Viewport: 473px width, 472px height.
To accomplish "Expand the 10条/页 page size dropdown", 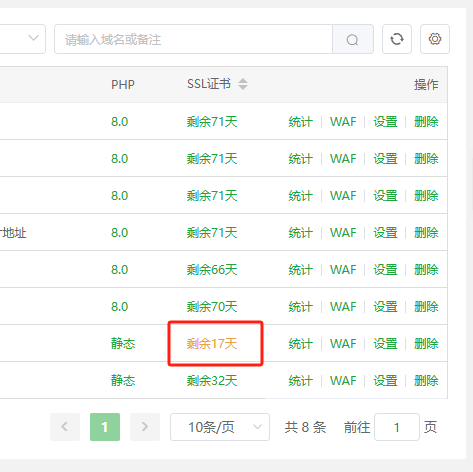I will [220, 427].
